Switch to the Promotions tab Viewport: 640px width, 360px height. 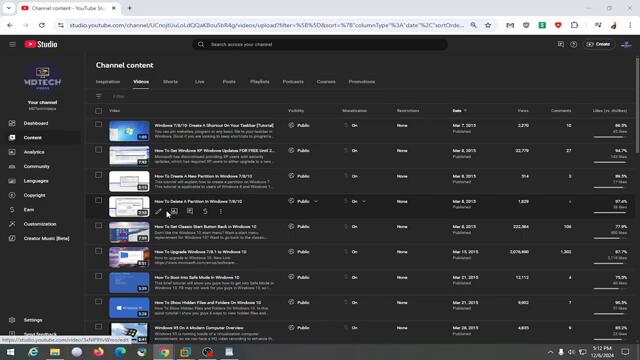coord(362,82)
